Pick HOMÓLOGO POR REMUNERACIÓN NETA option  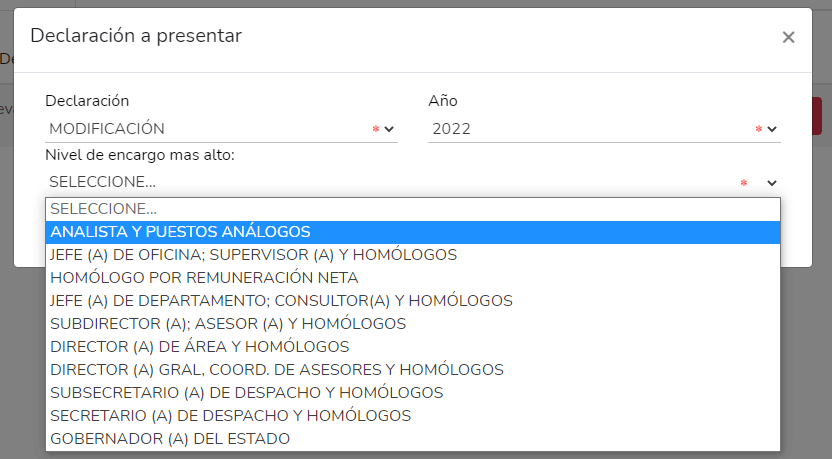(204, 278)
